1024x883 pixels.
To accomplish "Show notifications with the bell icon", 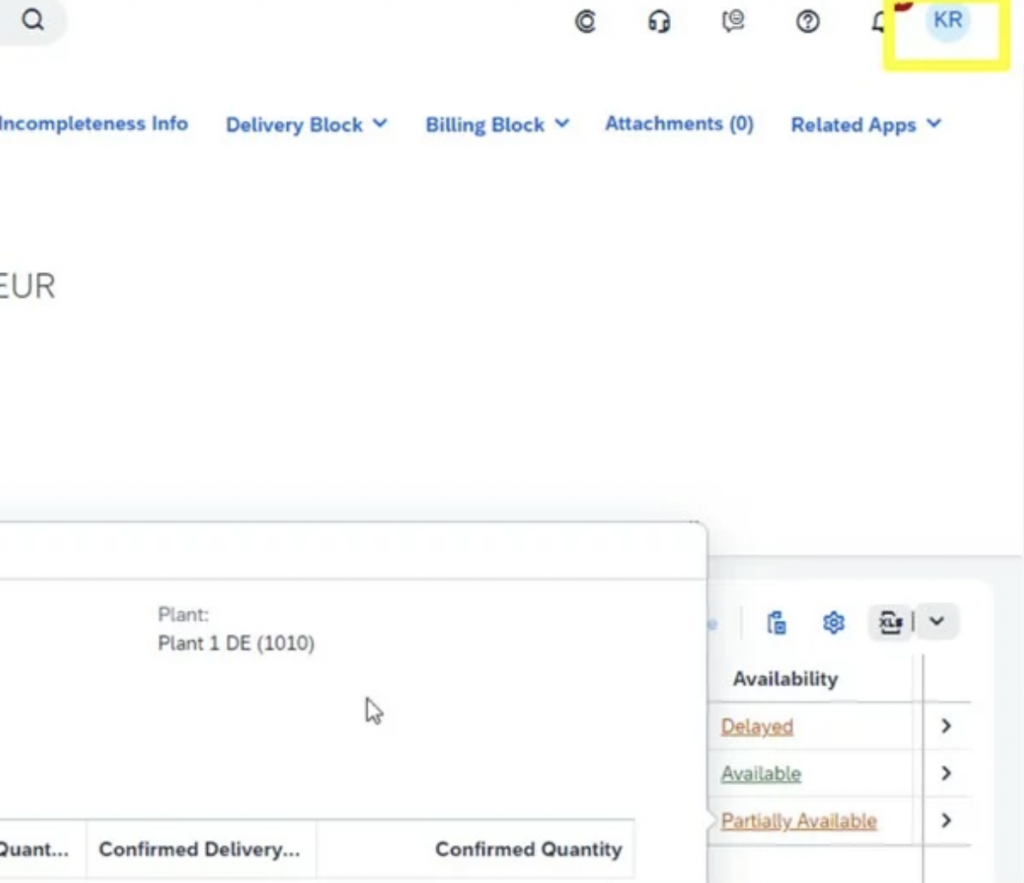I will tap(880, 21).
